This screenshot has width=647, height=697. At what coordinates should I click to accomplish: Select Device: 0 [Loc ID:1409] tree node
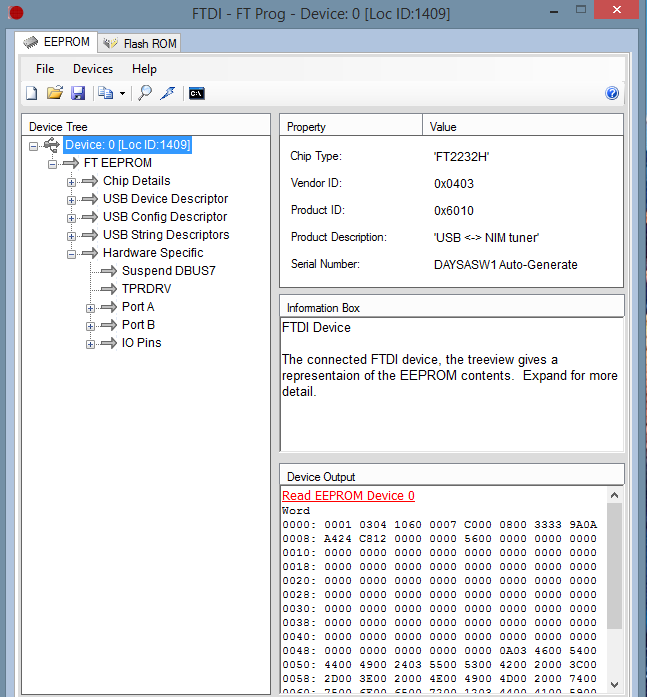[128, 145]
